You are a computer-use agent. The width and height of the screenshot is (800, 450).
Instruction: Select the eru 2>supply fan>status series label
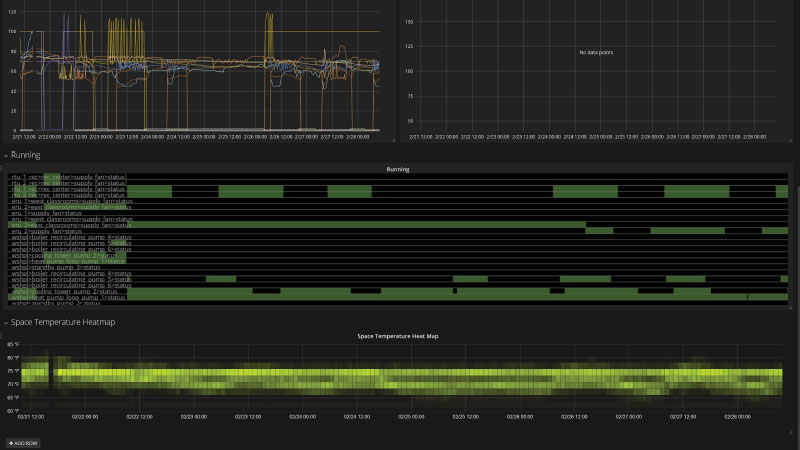(46, 231)
